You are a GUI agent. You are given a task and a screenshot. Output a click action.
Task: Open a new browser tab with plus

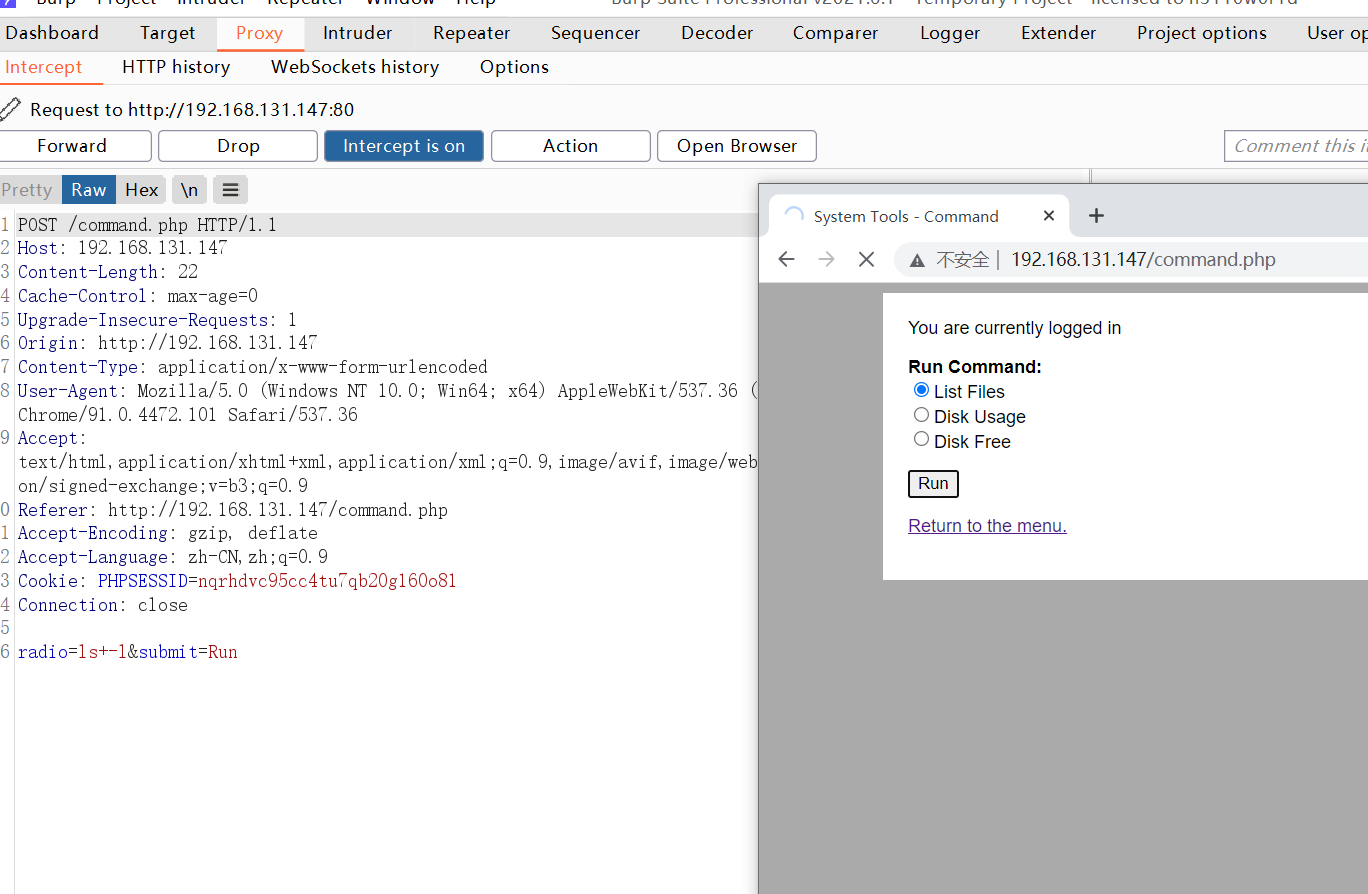1096,216
